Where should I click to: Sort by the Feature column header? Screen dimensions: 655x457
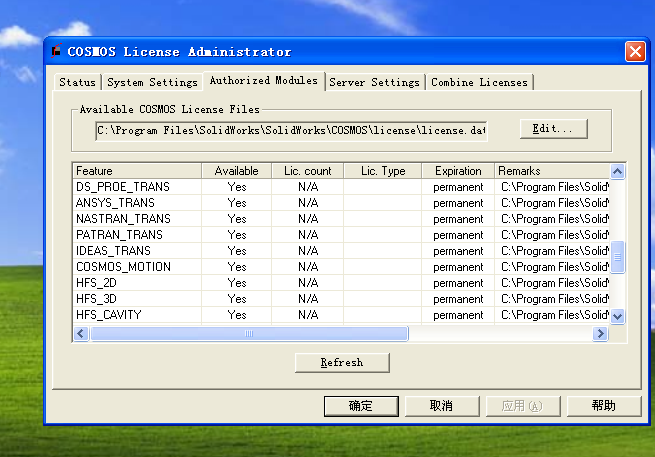[x=137, y=171]
